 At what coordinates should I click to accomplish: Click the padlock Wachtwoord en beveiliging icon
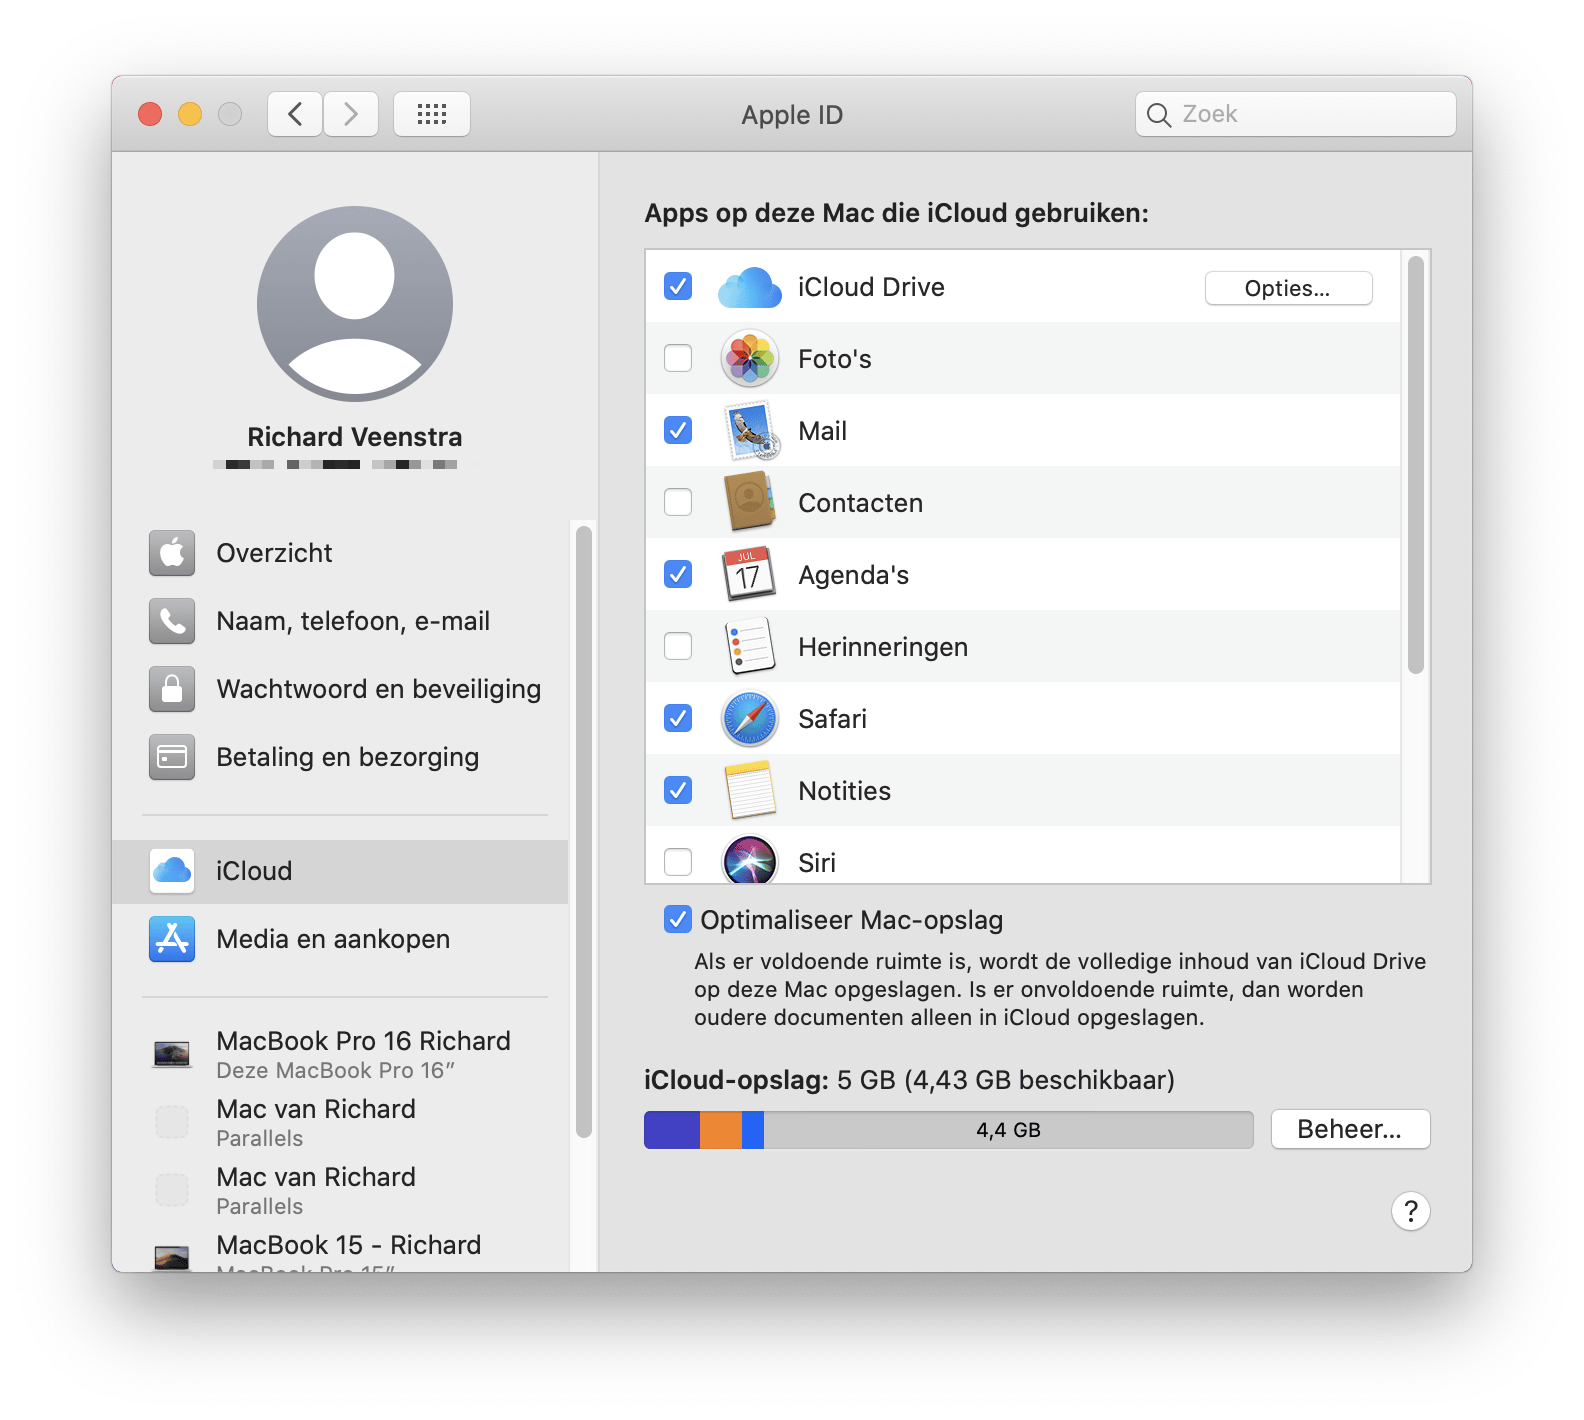coord(172,689)
